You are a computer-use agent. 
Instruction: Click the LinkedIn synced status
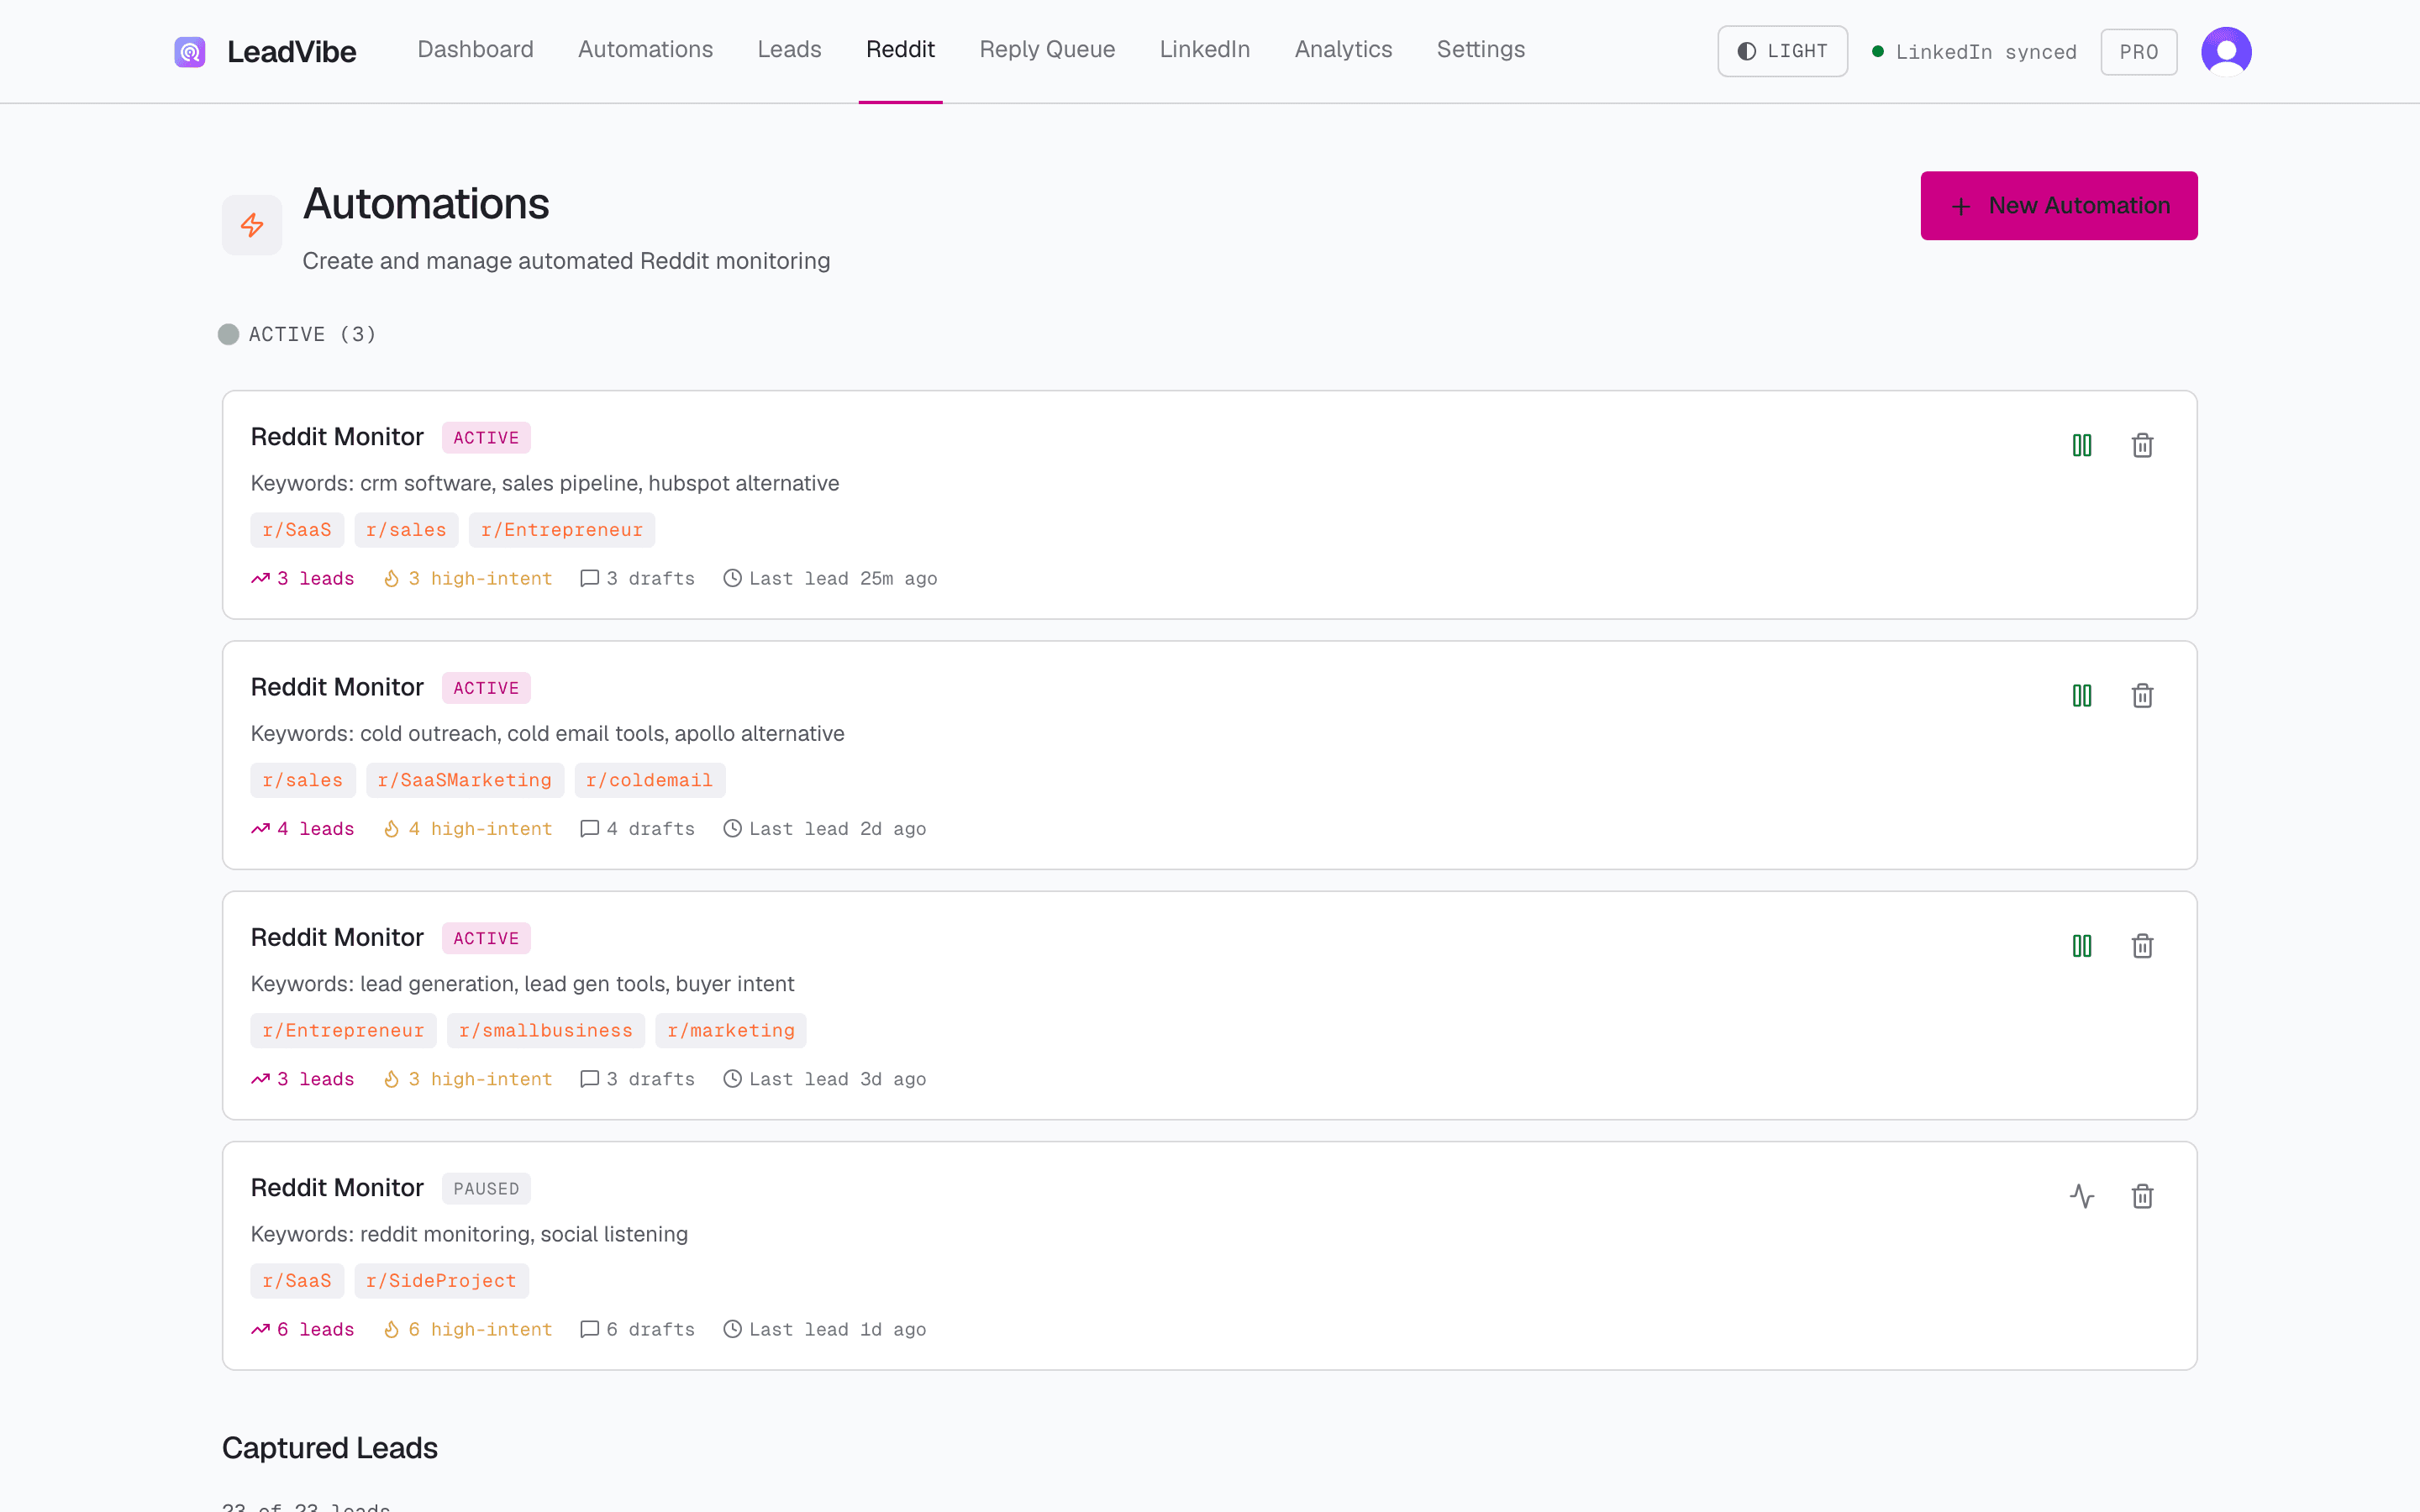tap(1975, 52)
